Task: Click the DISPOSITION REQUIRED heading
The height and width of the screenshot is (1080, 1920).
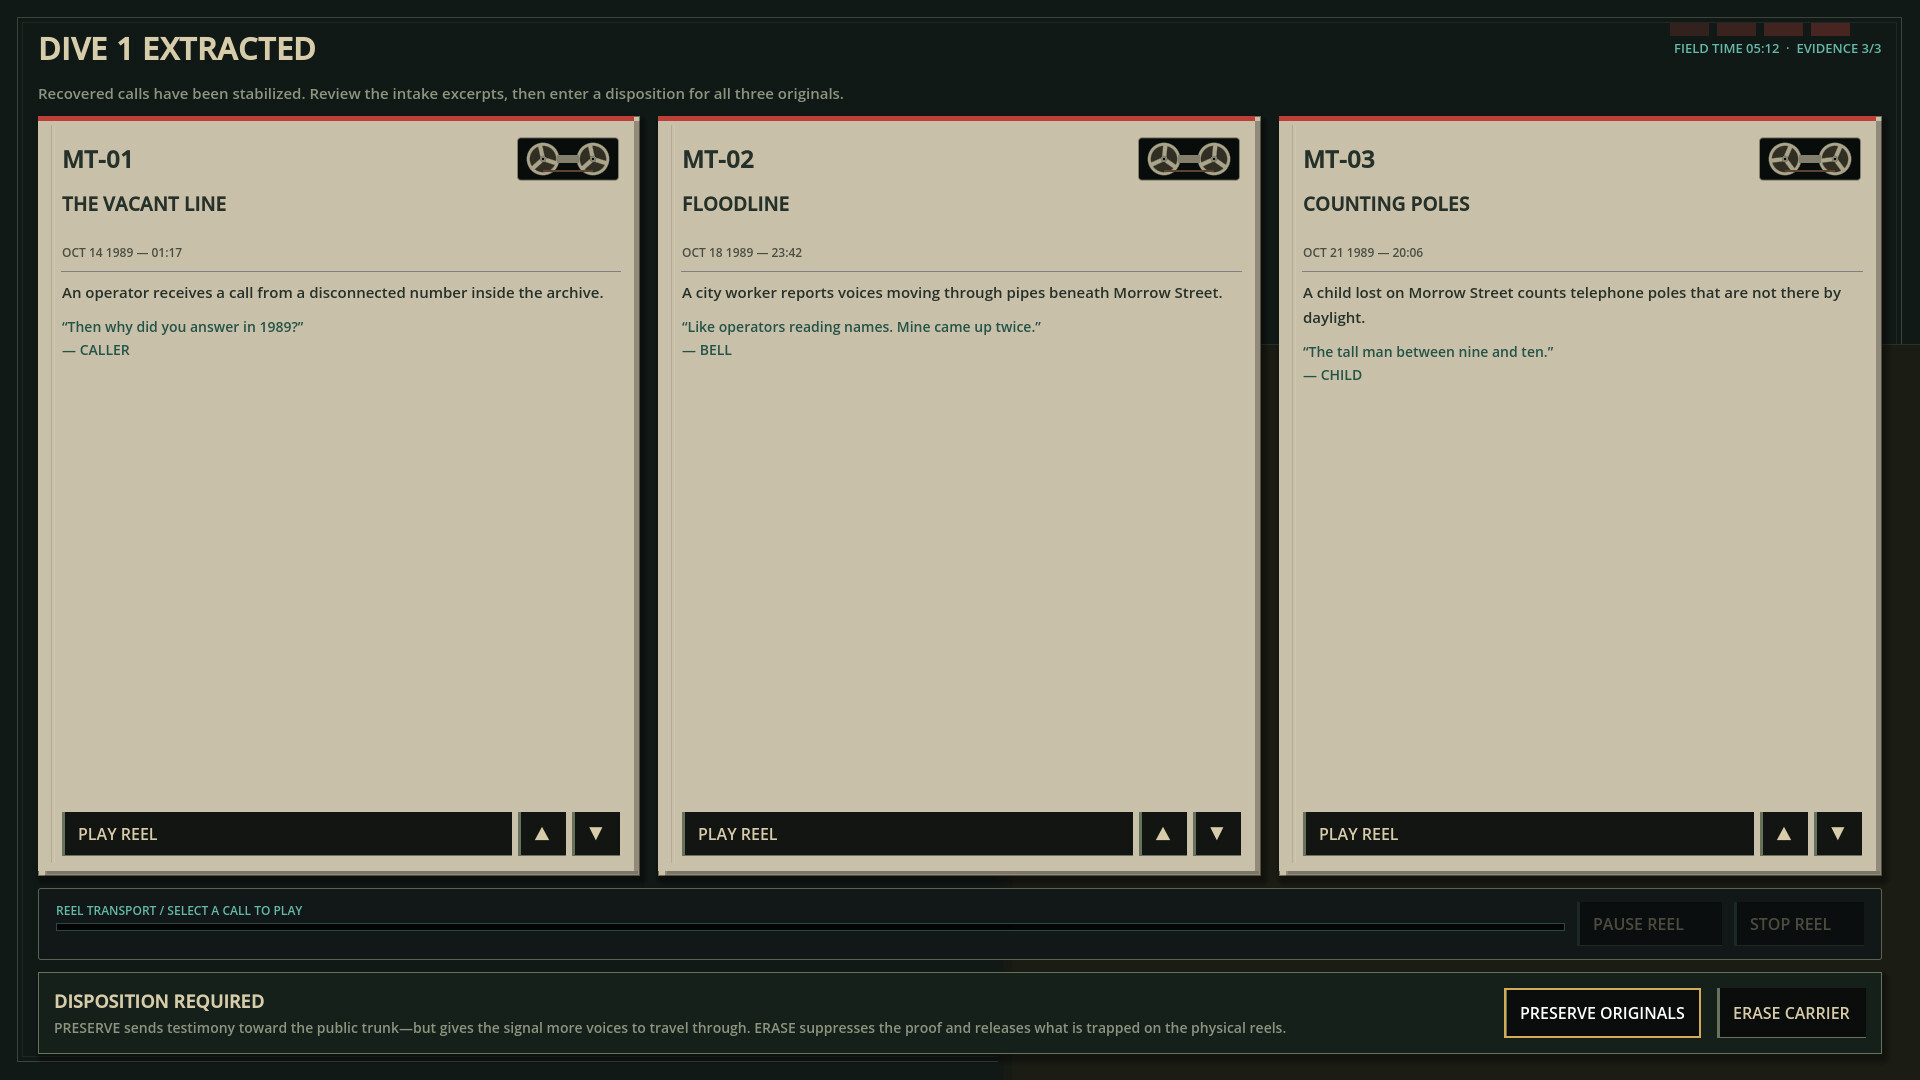Action: point(159,1001)
